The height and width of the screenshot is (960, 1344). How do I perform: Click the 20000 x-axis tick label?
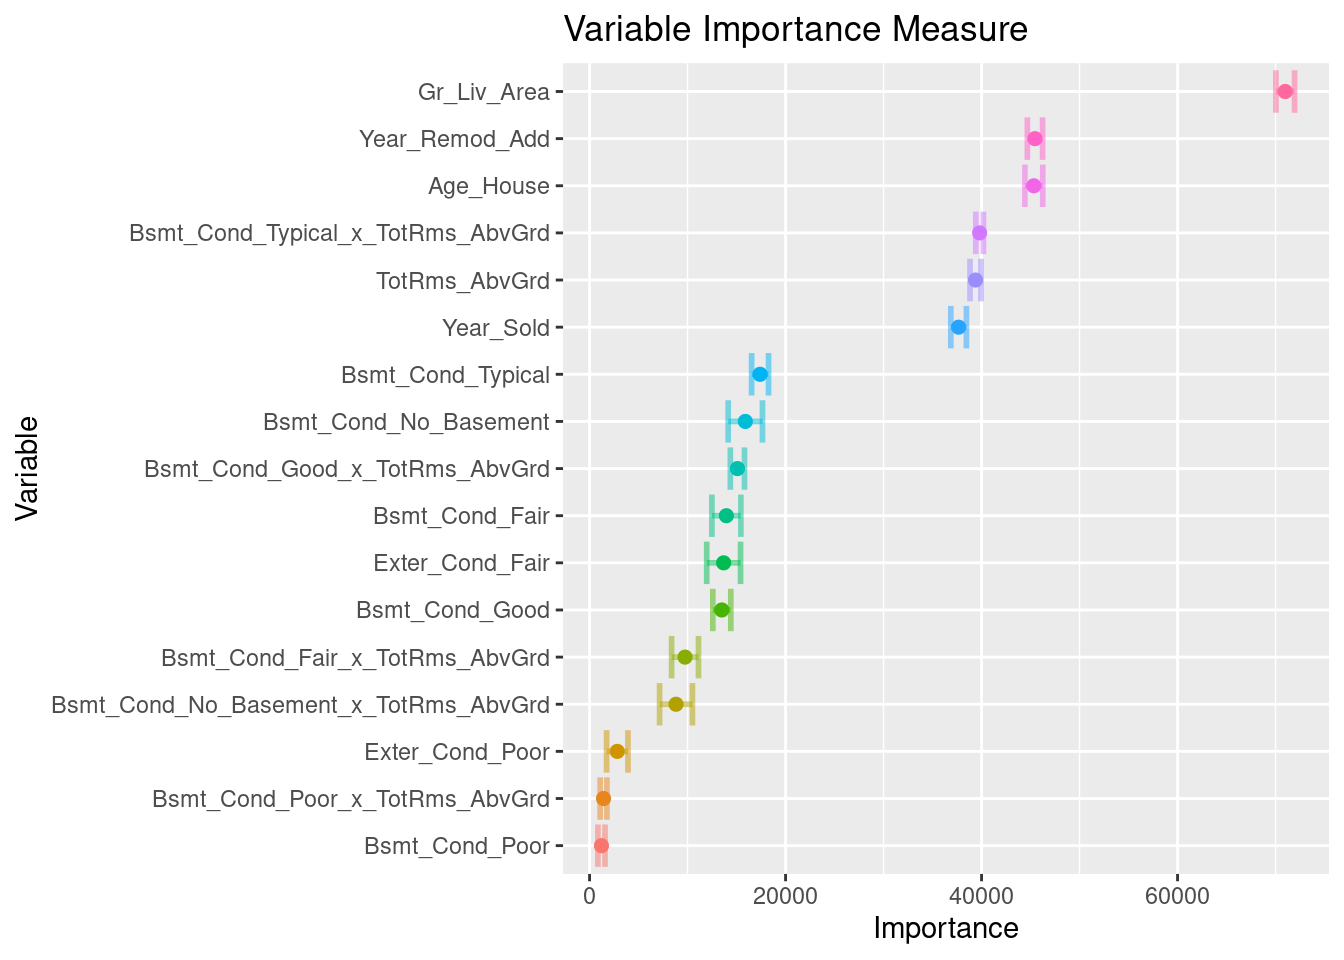pyautogui.click(x=786, y=894)
